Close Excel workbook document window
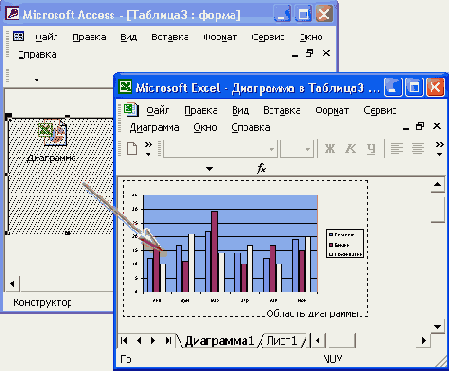 [437, 126]
